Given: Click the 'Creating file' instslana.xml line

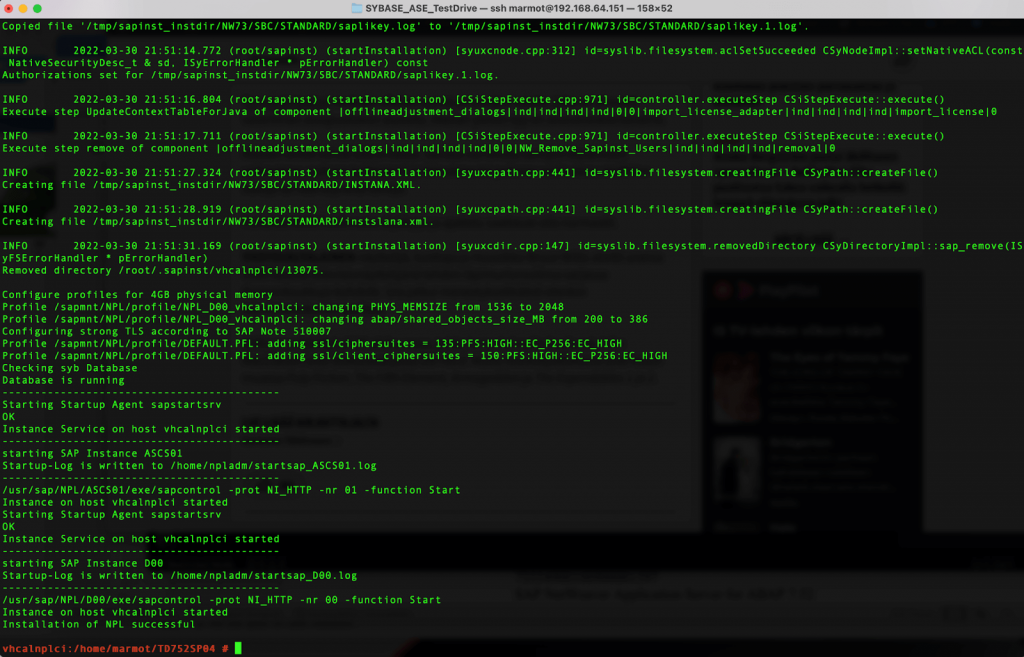Looking at the screenshot, I should [218, 221].
